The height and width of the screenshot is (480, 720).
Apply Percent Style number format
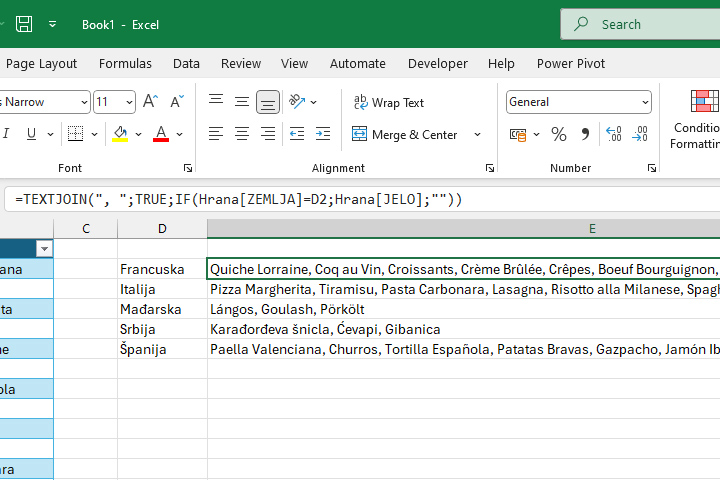[559, 134]
